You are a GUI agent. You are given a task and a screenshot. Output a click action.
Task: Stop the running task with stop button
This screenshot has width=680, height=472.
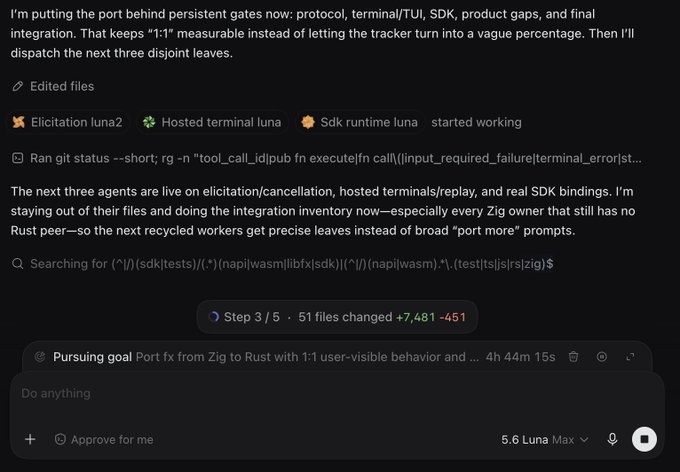tap(644, 439)
